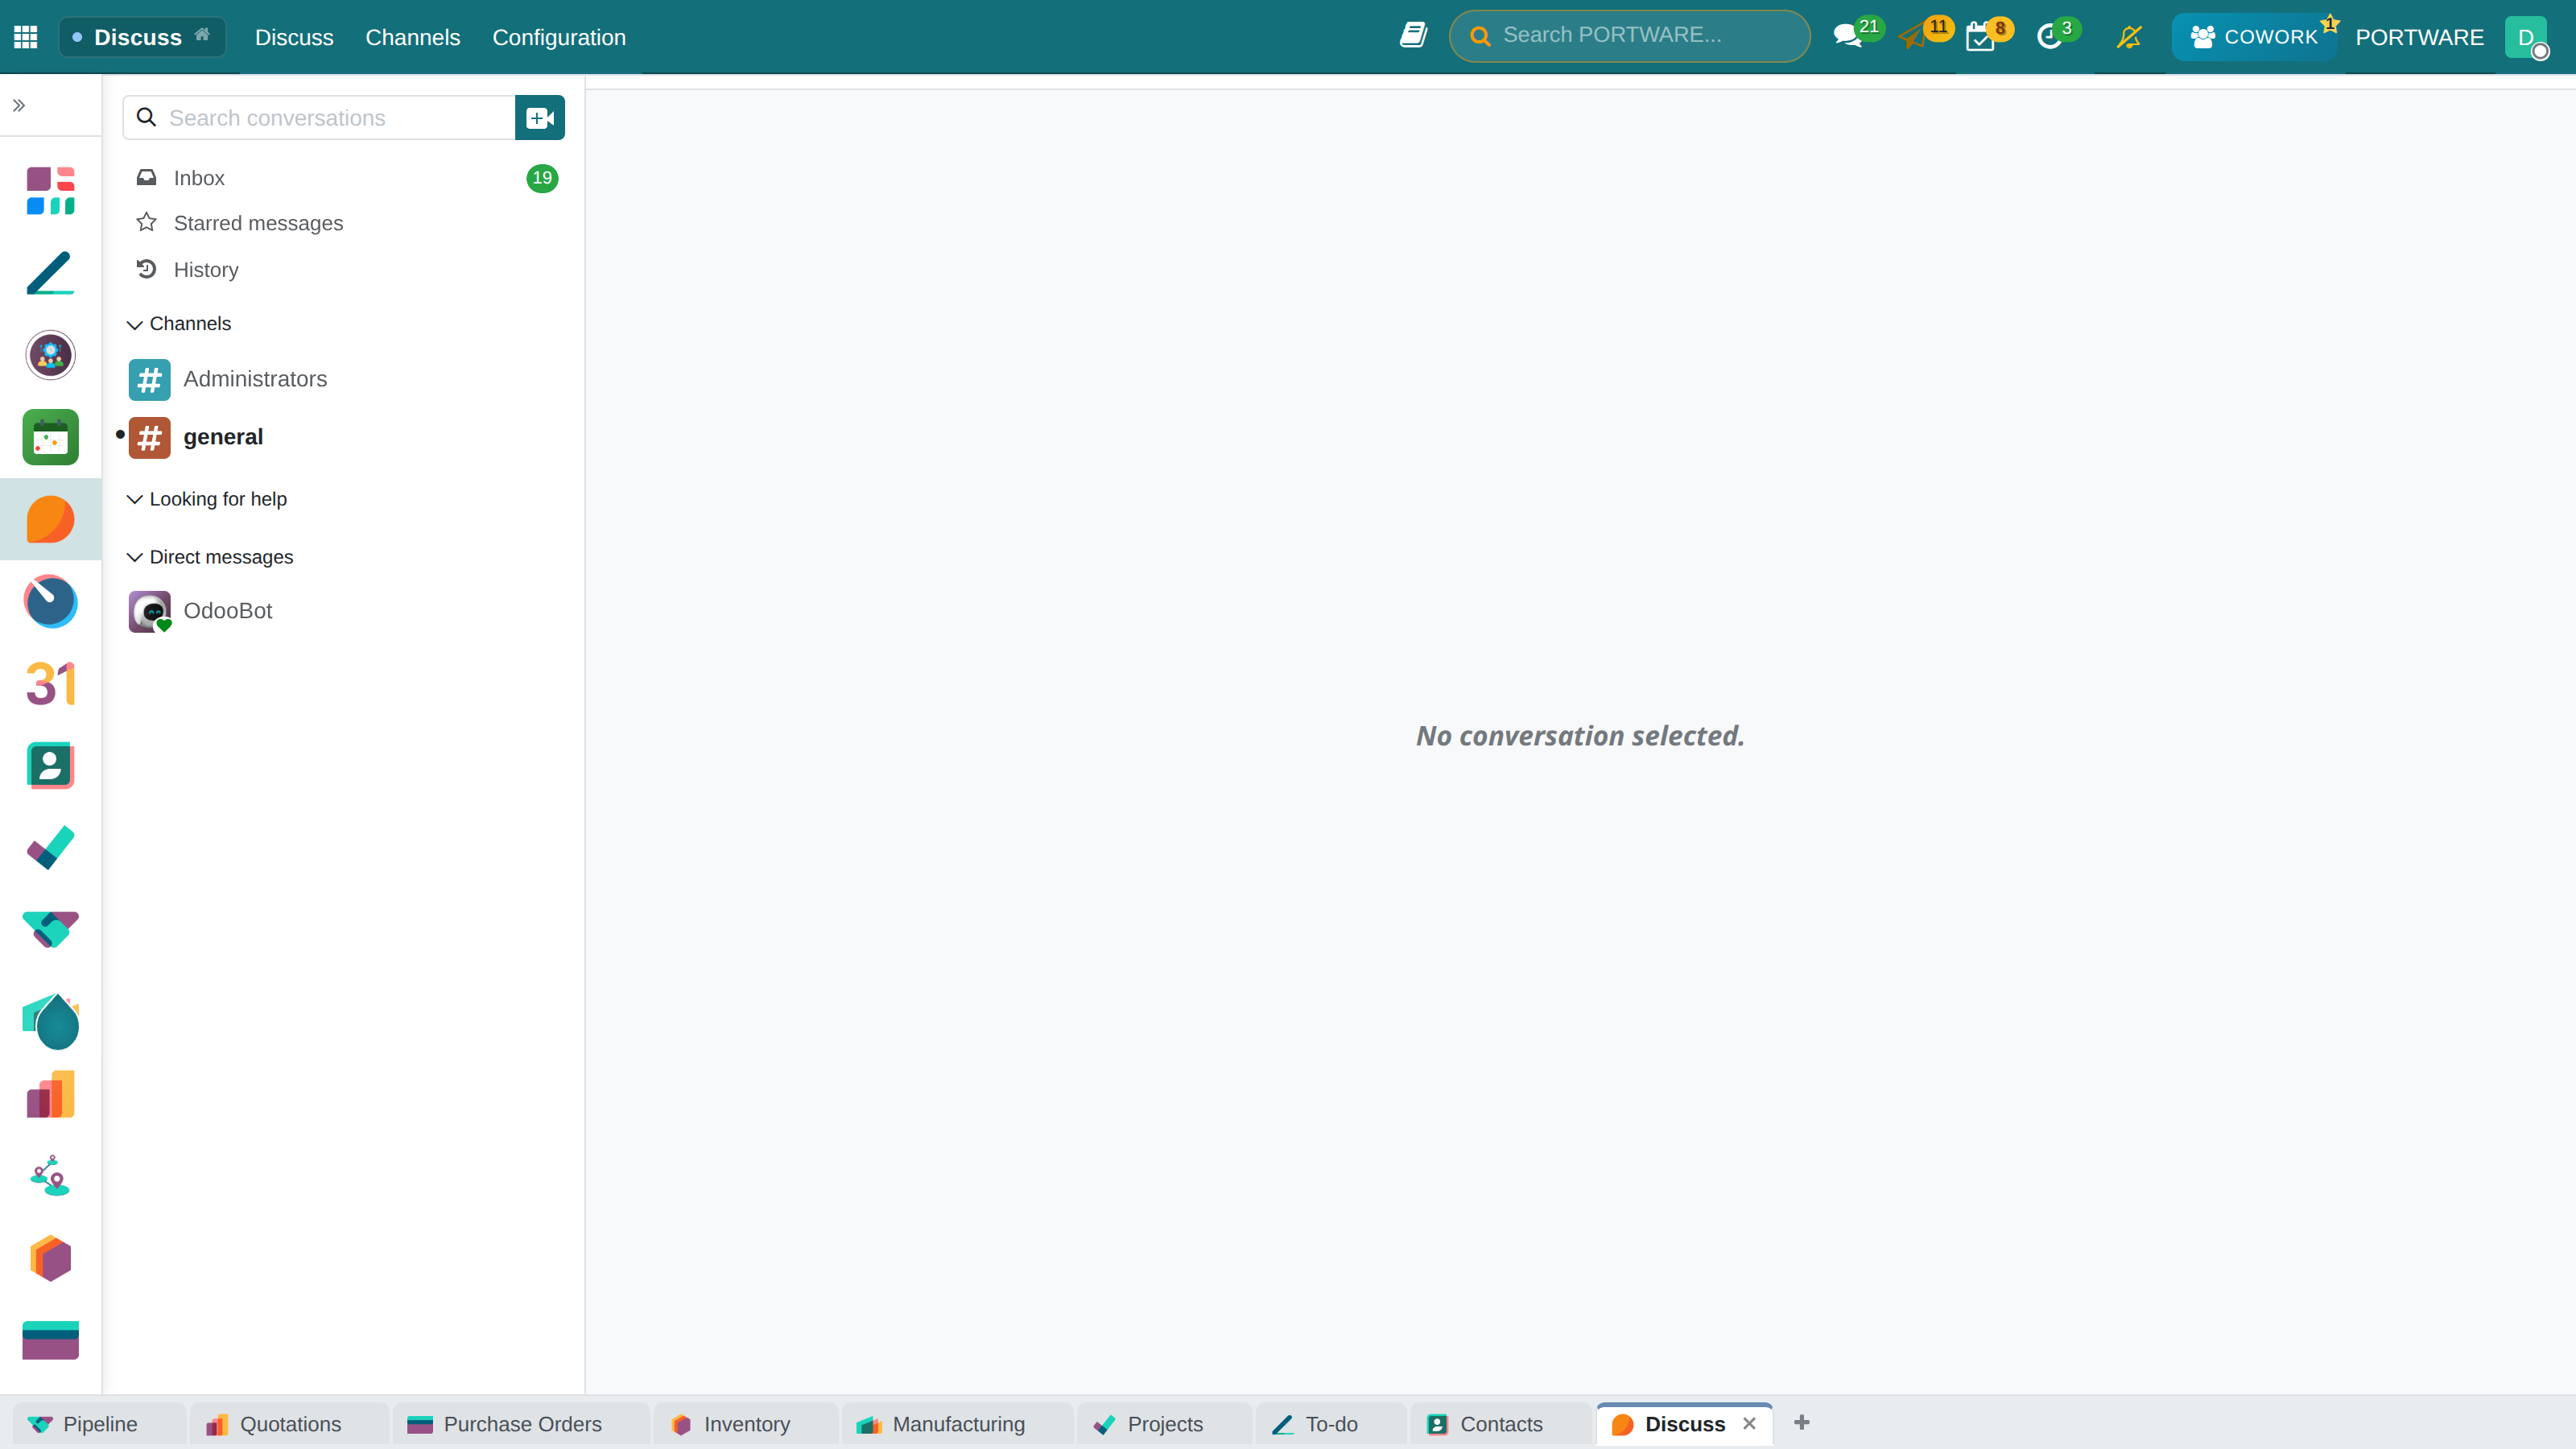The height and width of the screenshot is (1449, 2576).
Task: Open the Configuration top menu
Action: [559, 37]
